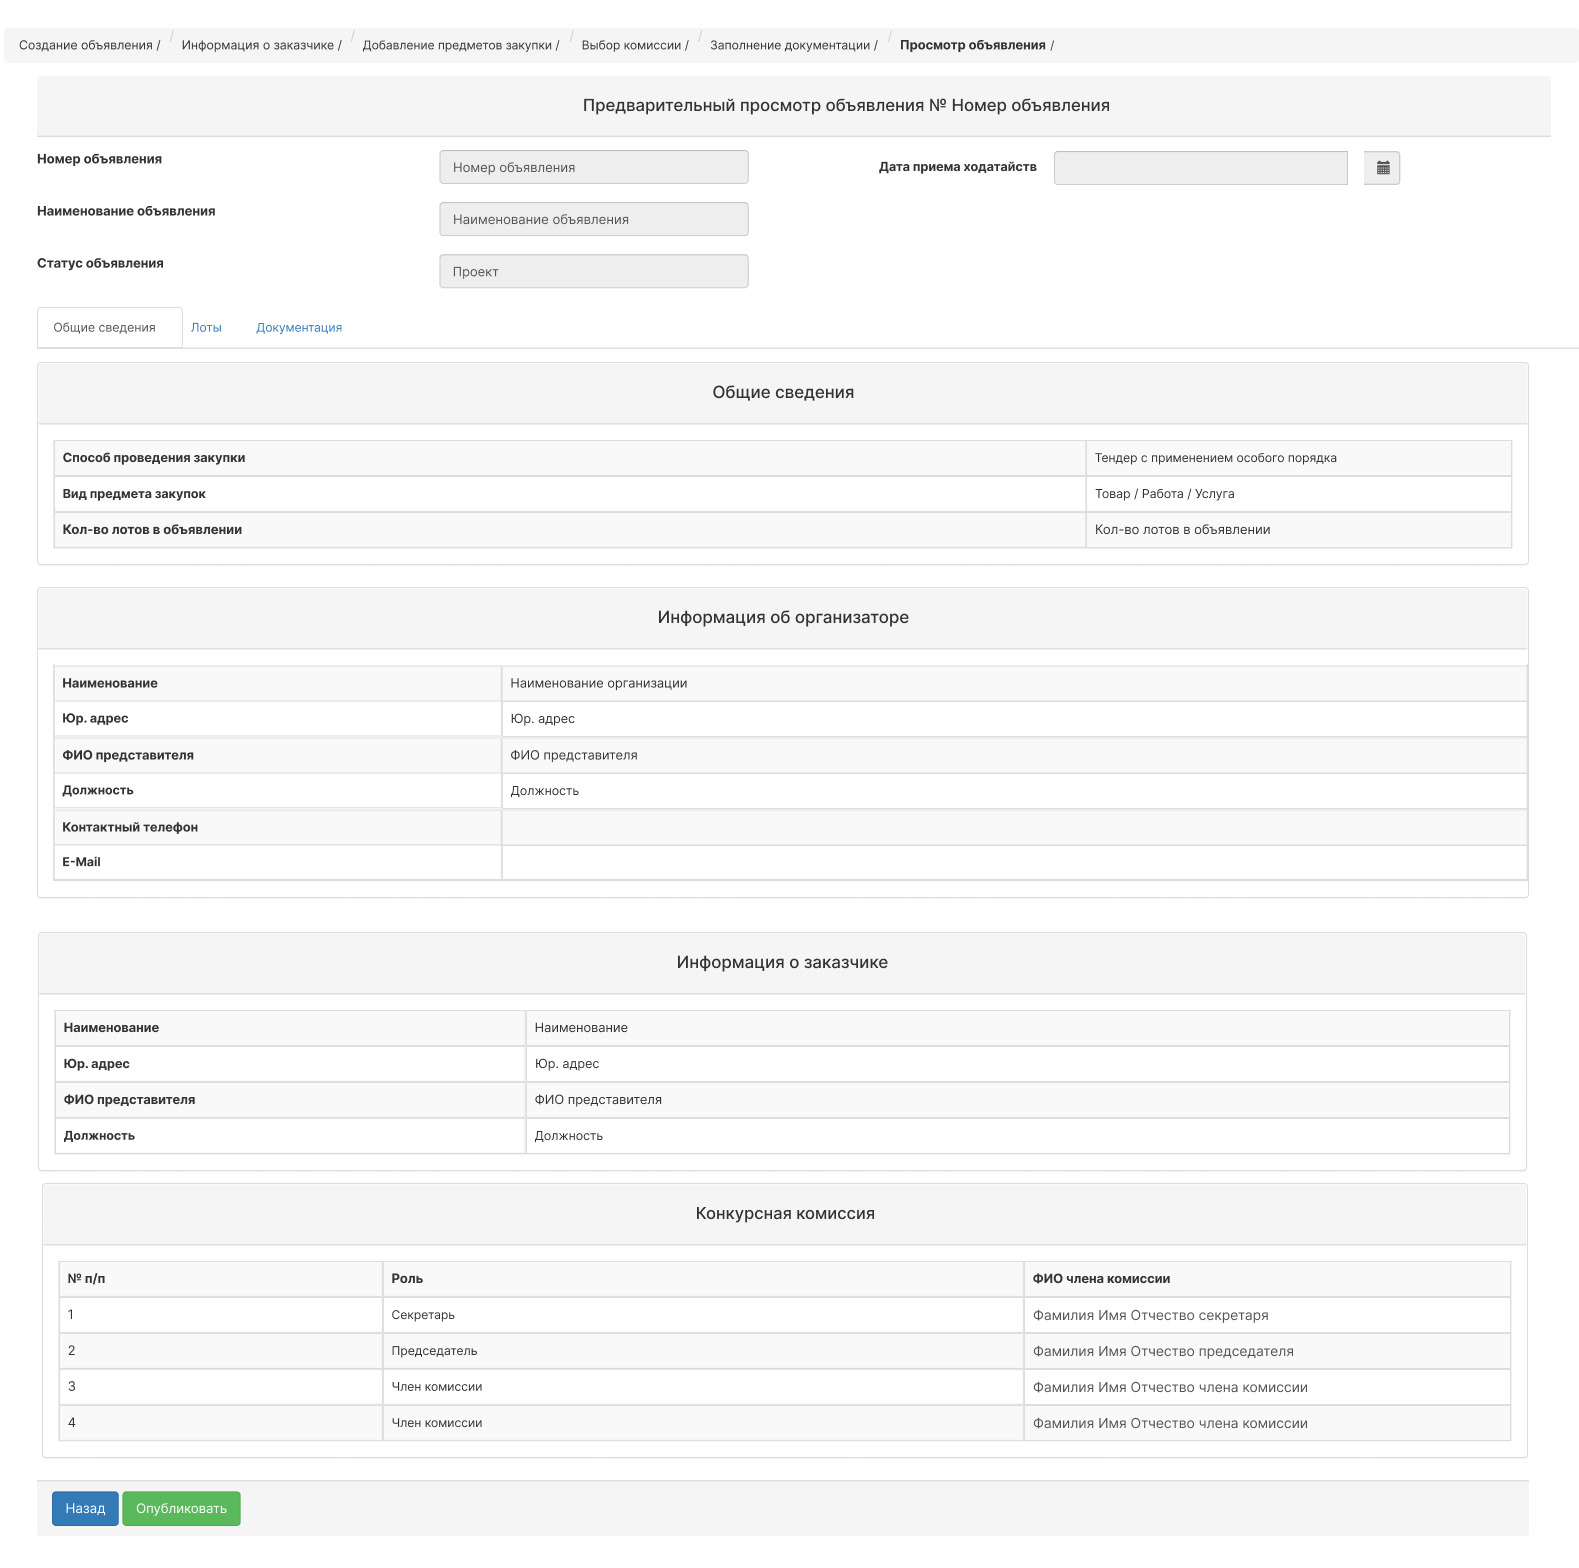Screen dimensions: 1579x1568
Task: Open 'Выбор комиссии' breadcrumb step
Action: pyautogui.click(x=631, y=45)
